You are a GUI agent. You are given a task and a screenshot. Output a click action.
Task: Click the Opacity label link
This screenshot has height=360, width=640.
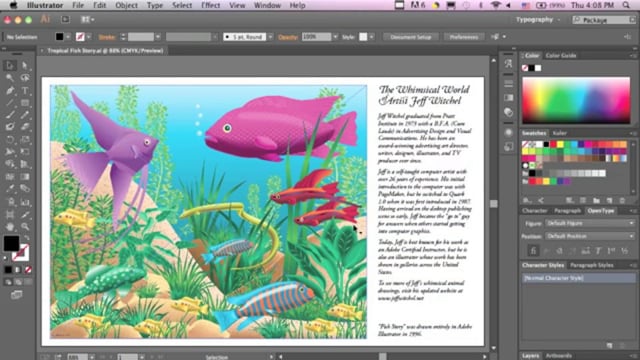coord(288,37)
